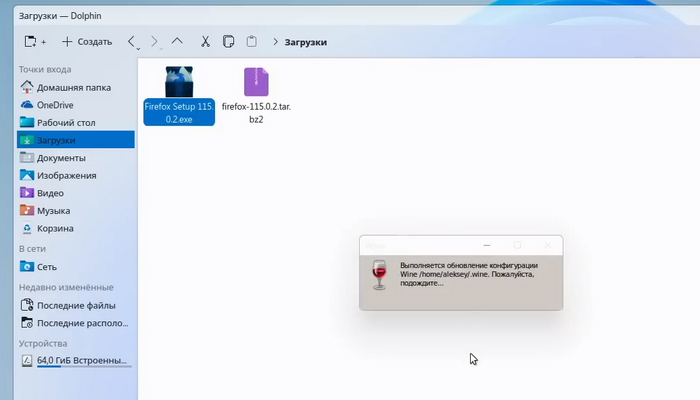Select Firefox Setup 115.0.2.exe file icon
This screenshot has height=400, width=700.
pos(179,82)
